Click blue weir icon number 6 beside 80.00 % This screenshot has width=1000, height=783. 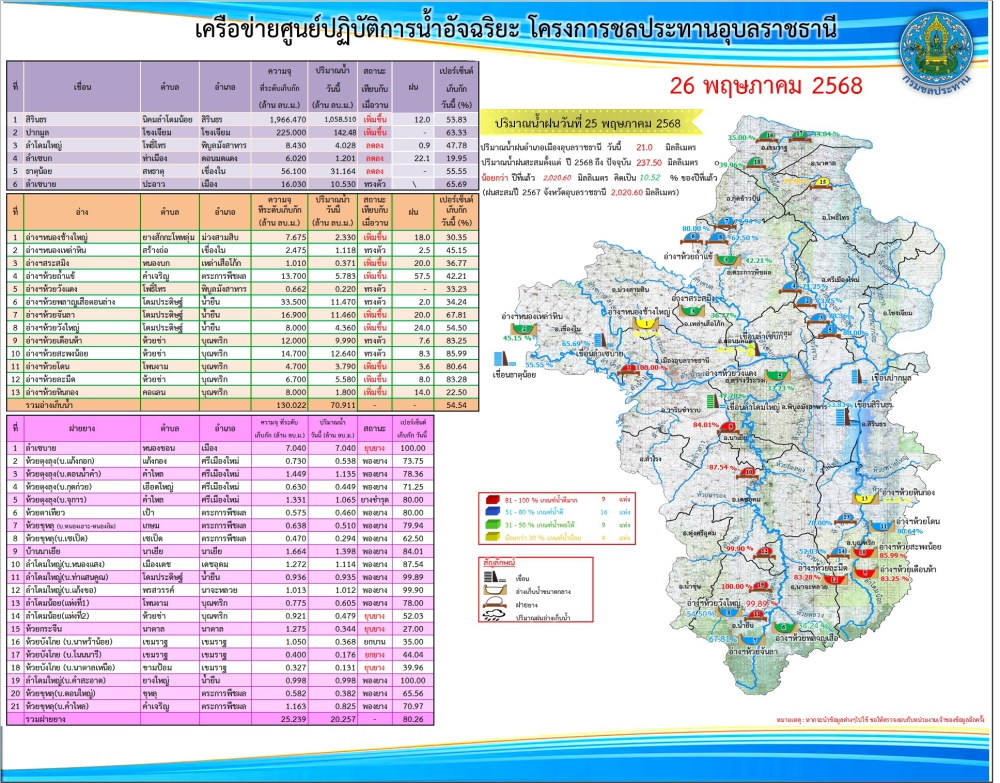tap(693, 237)
